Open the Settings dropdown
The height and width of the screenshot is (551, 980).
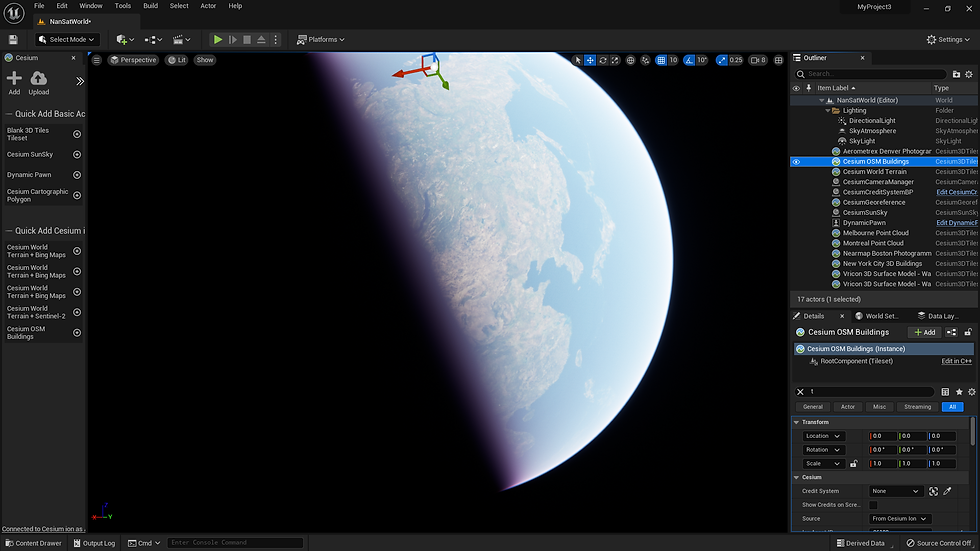click(x=948, y=39)
